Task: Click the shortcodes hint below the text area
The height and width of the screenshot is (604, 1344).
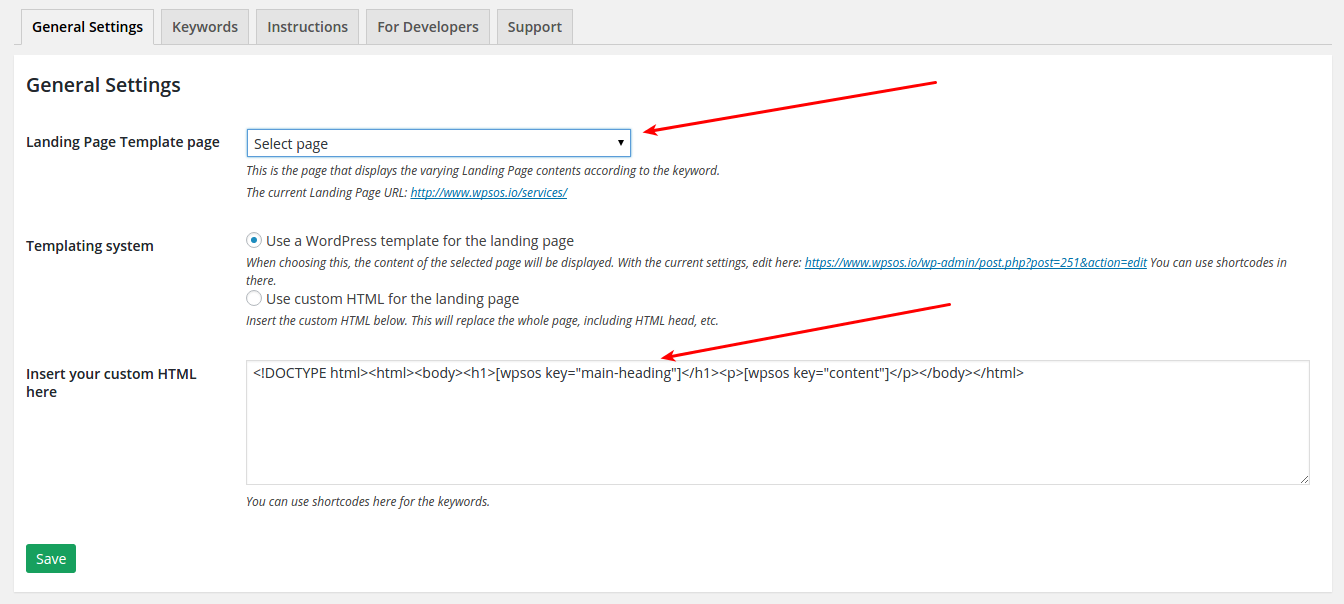Action: pyautogui.click(x=368, y=501)
